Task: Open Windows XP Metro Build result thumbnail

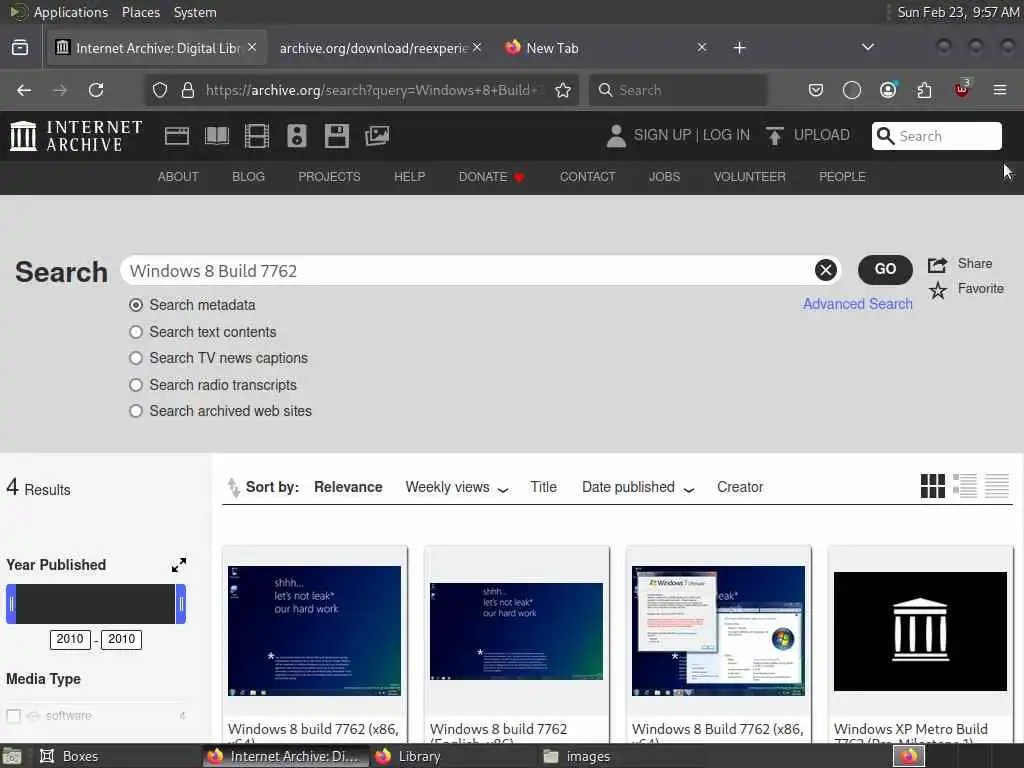Action: 920,631
